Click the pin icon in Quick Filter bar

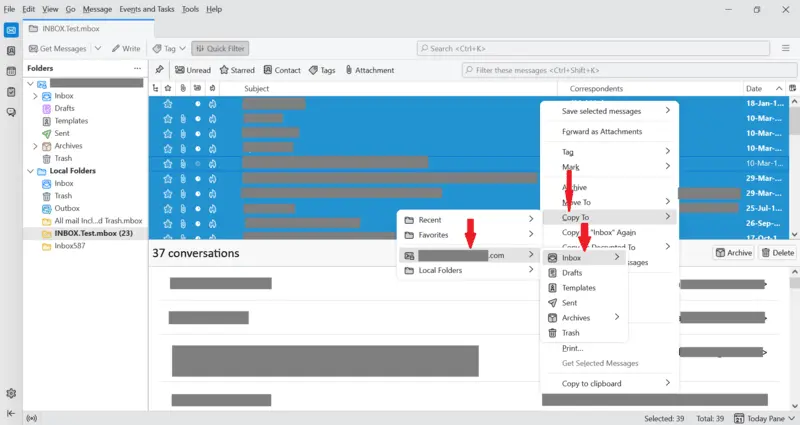tap(159, 70)
